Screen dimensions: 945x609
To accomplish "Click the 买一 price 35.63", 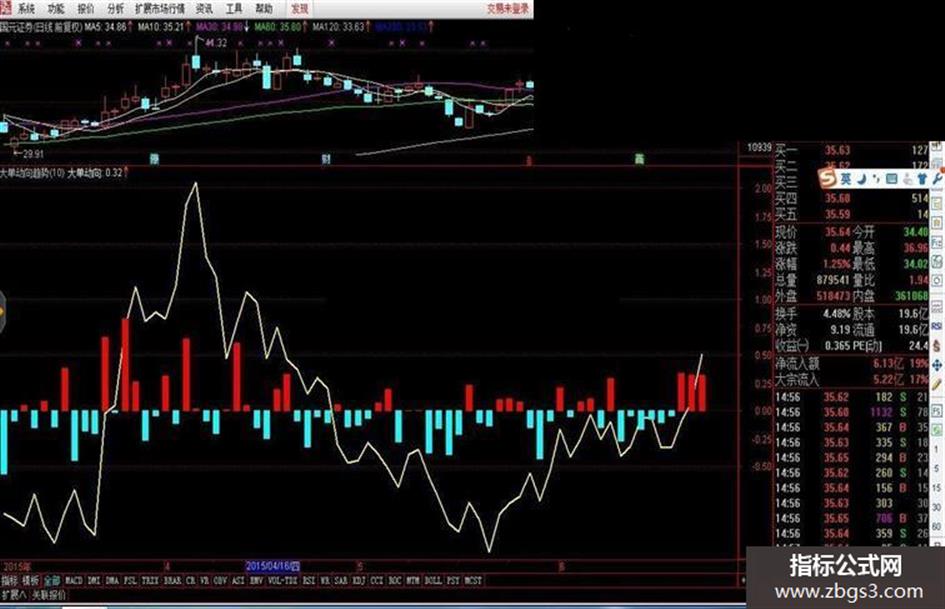I will click(837, 150).
